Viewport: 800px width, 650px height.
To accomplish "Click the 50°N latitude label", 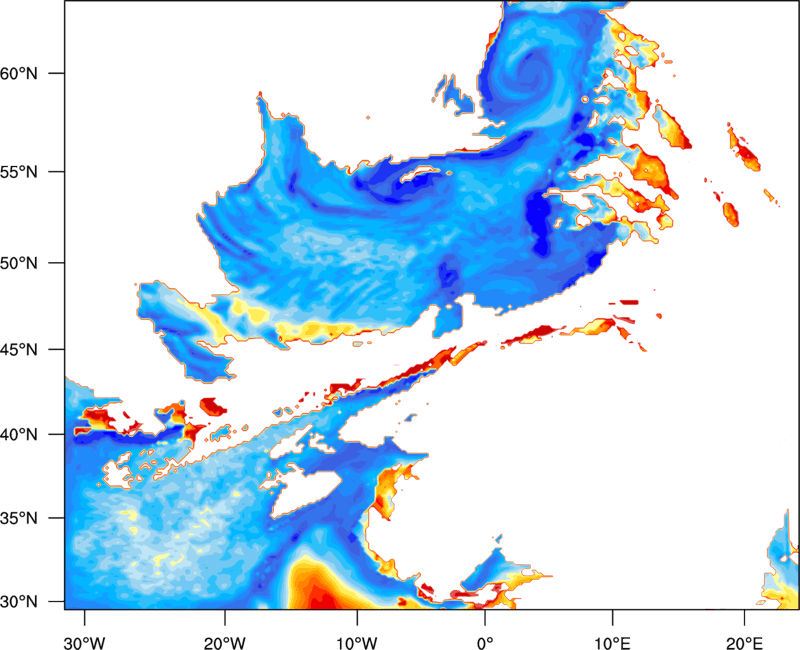I will [19, 263].
